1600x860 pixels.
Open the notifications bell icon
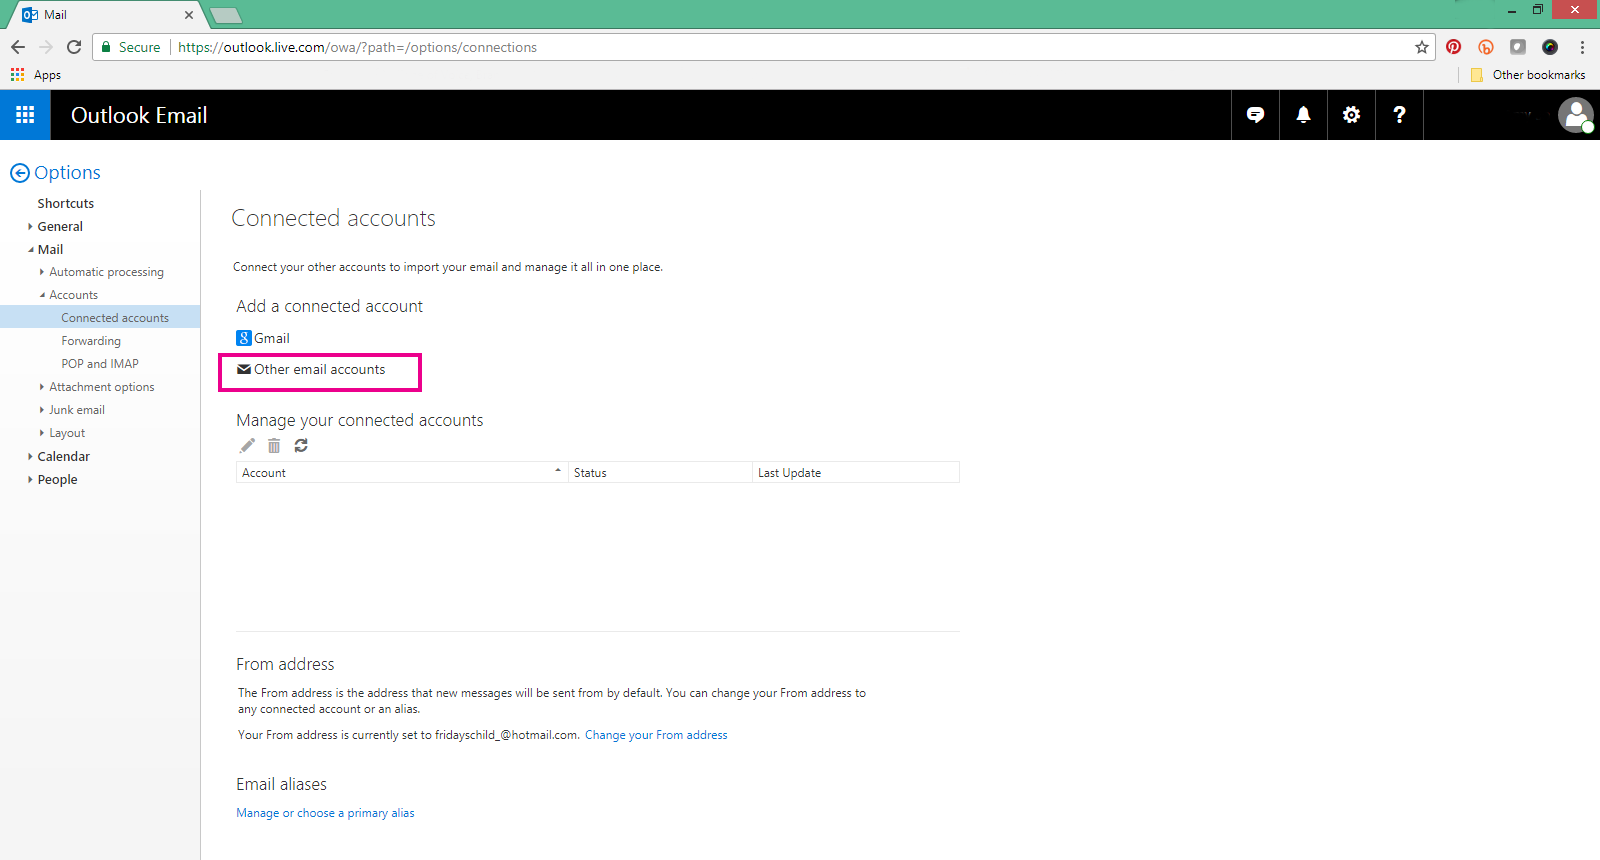click(x=1303, y=115)
